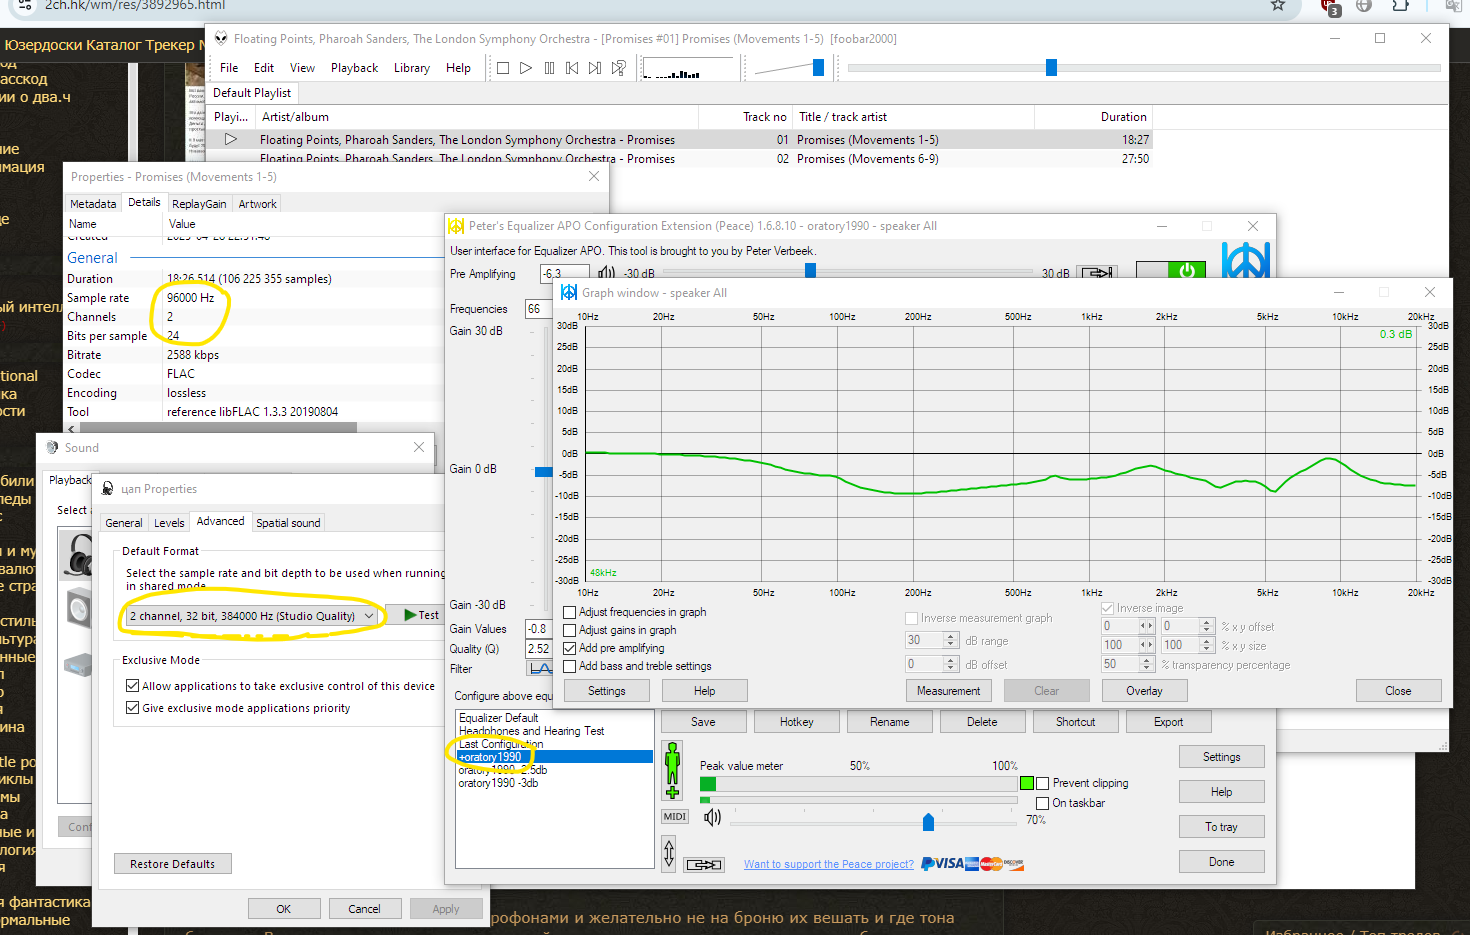Click the stepper of the first x y offset field

point(1147,626)
